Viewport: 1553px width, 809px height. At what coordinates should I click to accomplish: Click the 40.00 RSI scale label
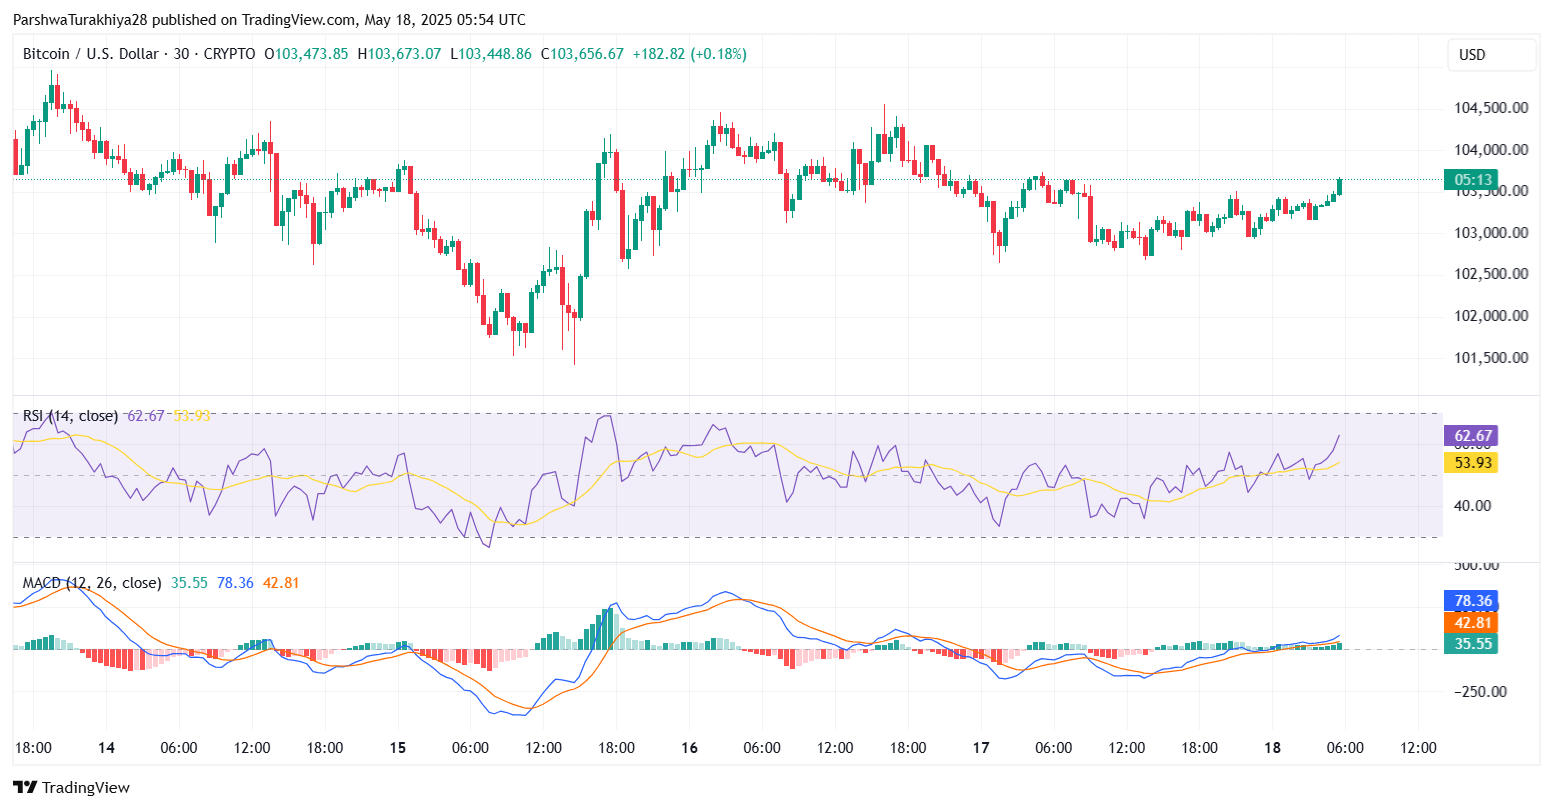(x=1472, y=505)
